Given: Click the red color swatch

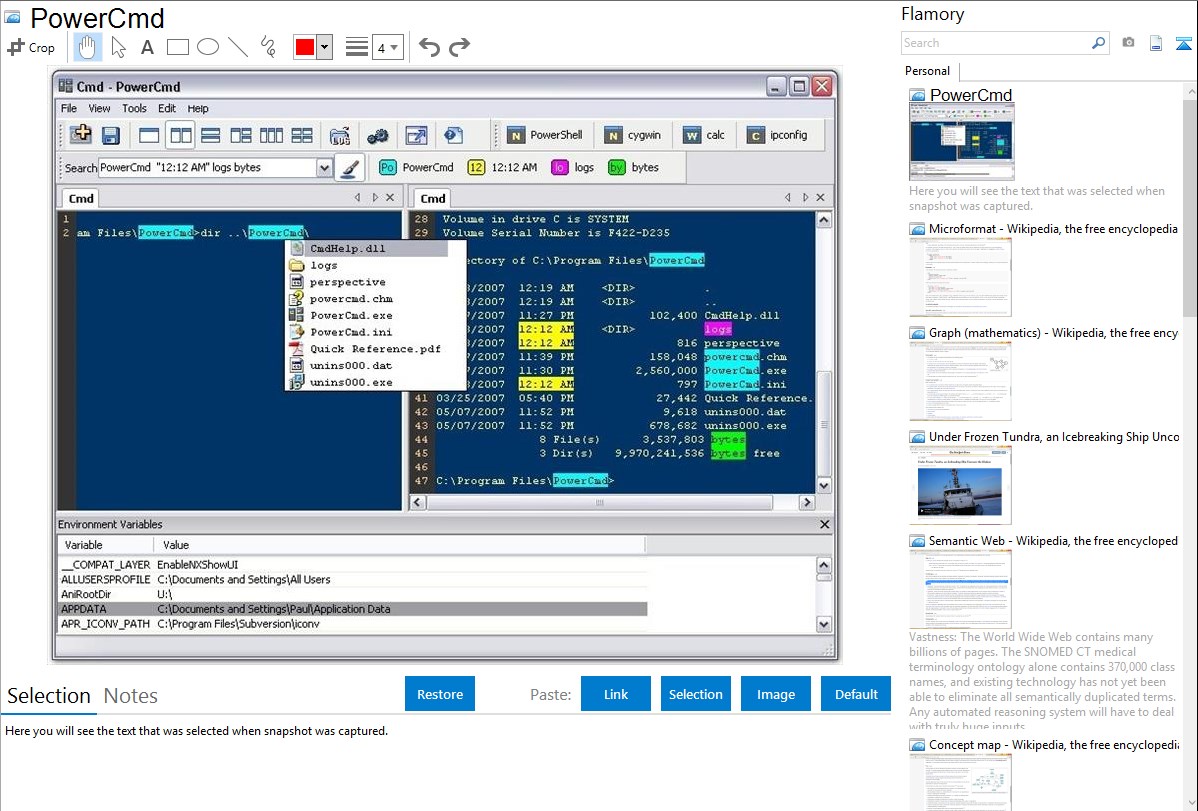Looking at the screenshot, I should point(304,47).
